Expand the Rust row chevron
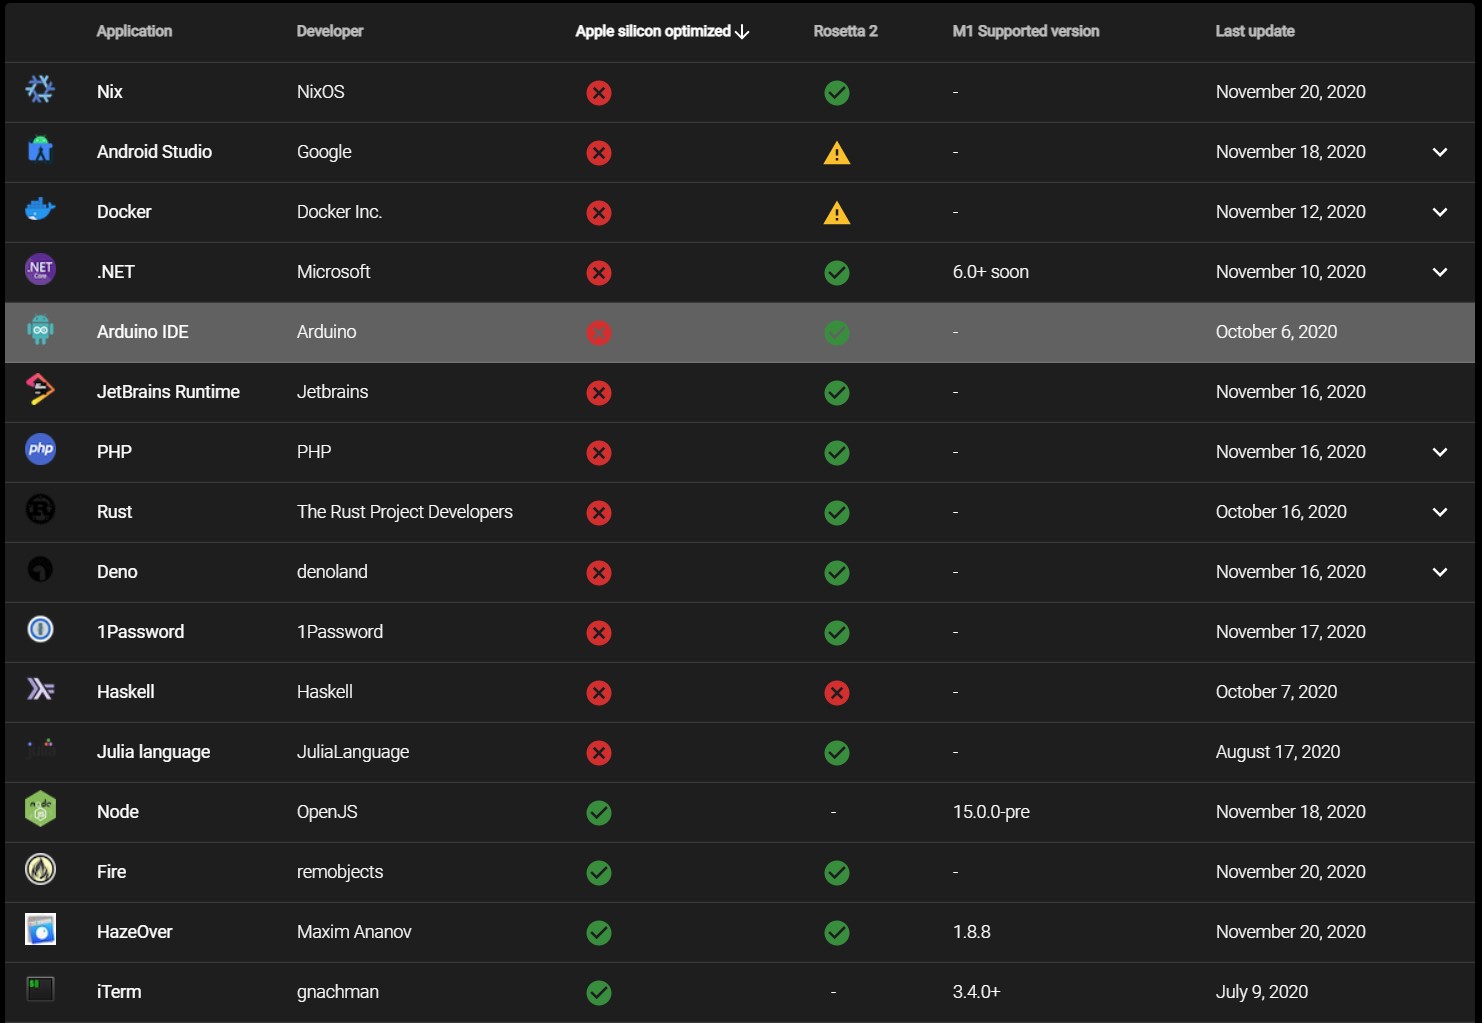 point(1440,512)
